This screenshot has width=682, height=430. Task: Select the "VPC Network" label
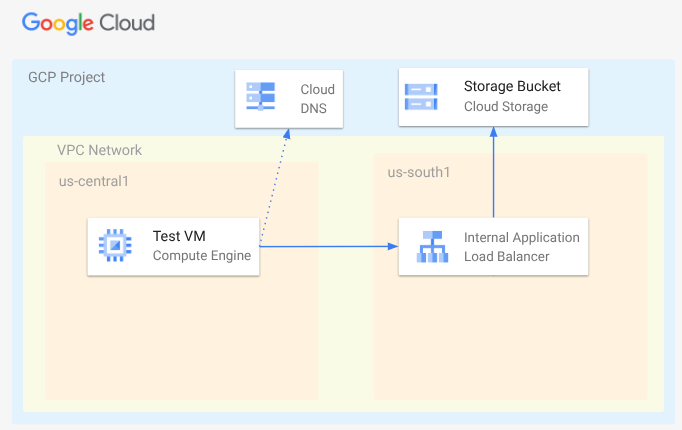(99, 150)
